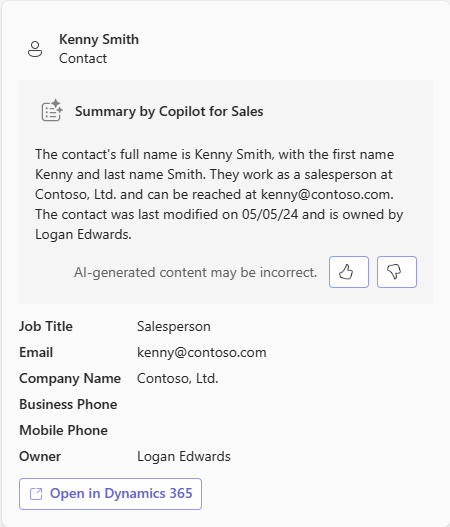Select the Summary by Copilot for Sales heading
The height and width of the screenshot is (527, 450).
(169, 111)
